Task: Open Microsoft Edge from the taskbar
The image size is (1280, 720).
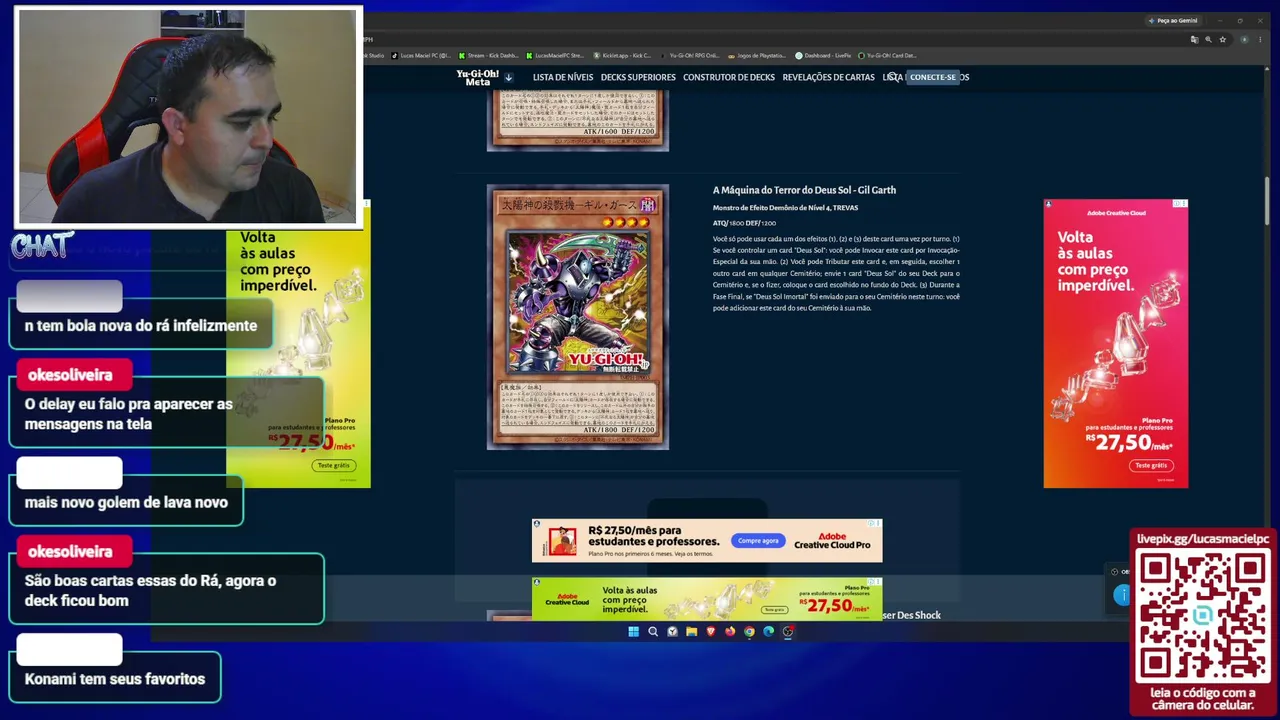Action: (x=769, y=631)
